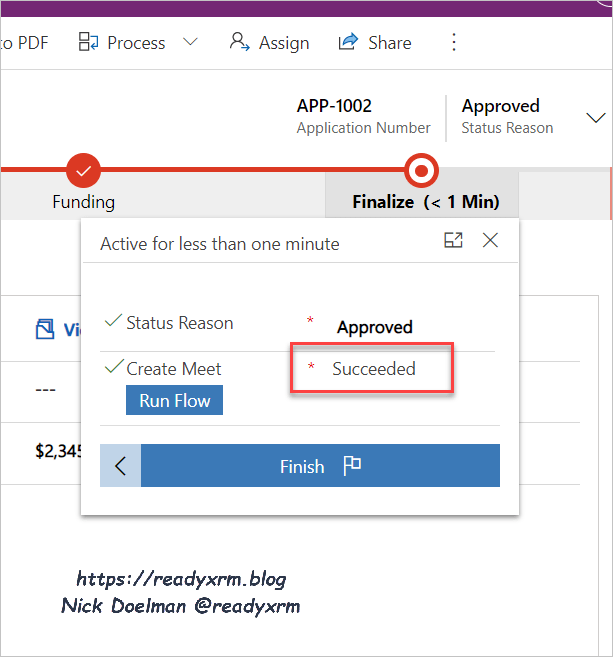Click the Funding stage label
The image size is (613, 657).
(x=83, y=201)
